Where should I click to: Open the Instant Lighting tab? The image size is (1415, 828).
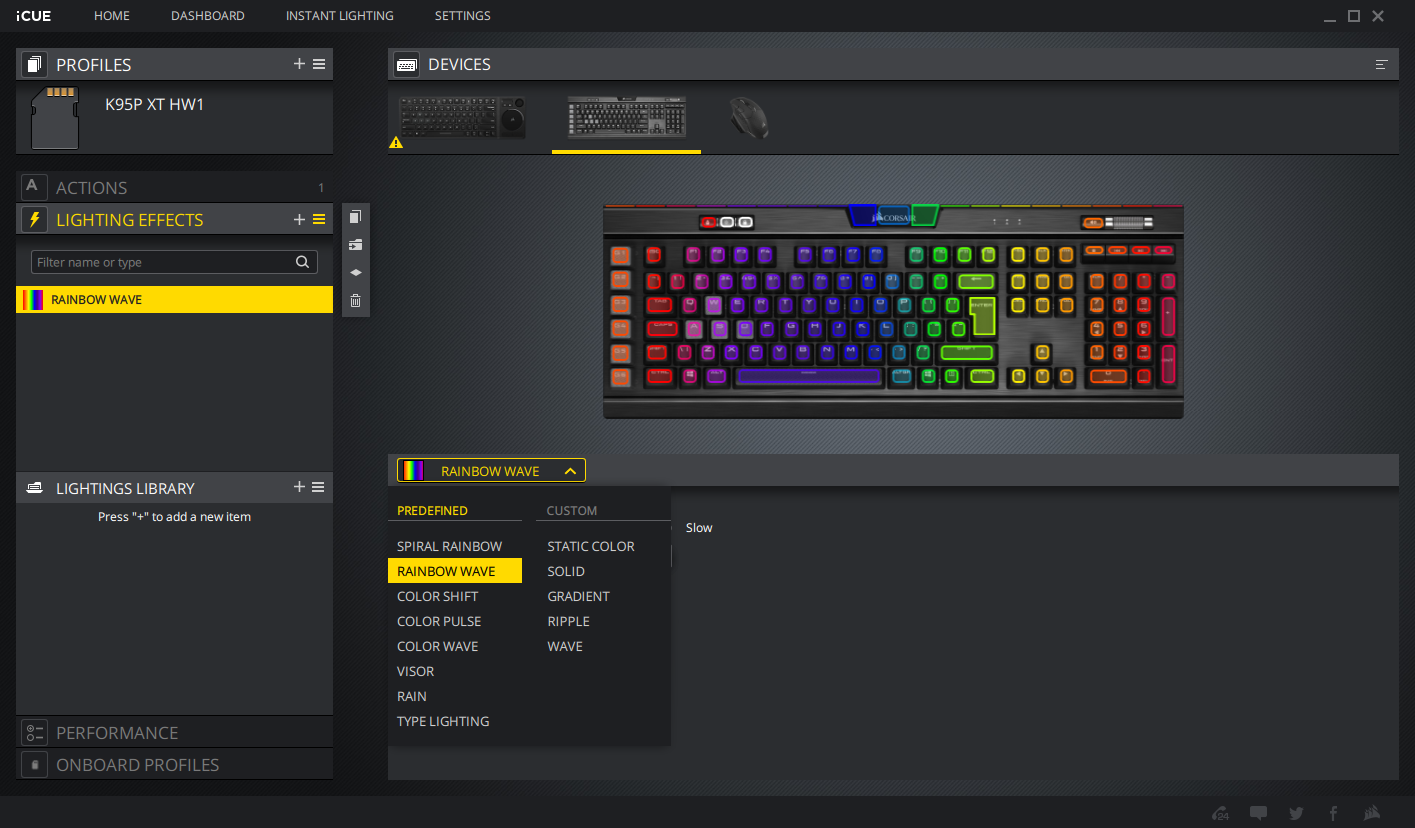click(340, 16)
